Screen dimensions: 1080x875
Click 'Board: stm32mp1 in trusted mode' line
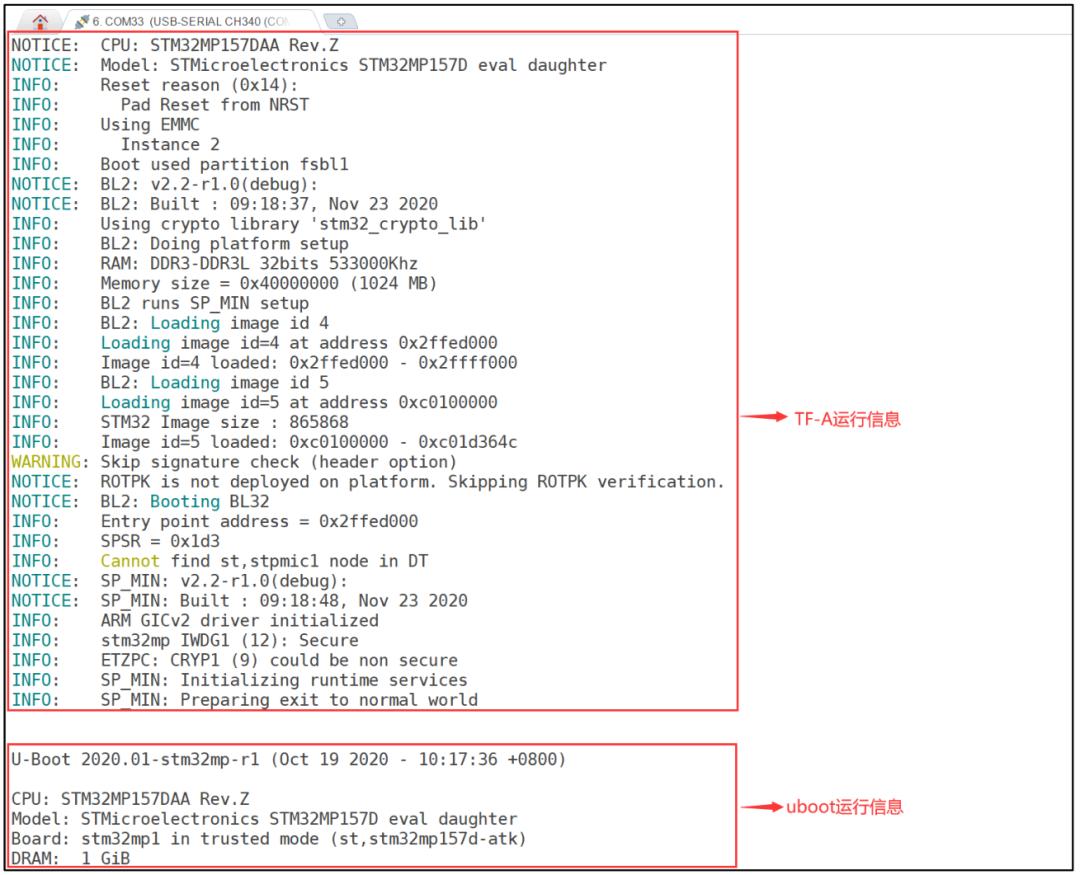click(269, 839)
